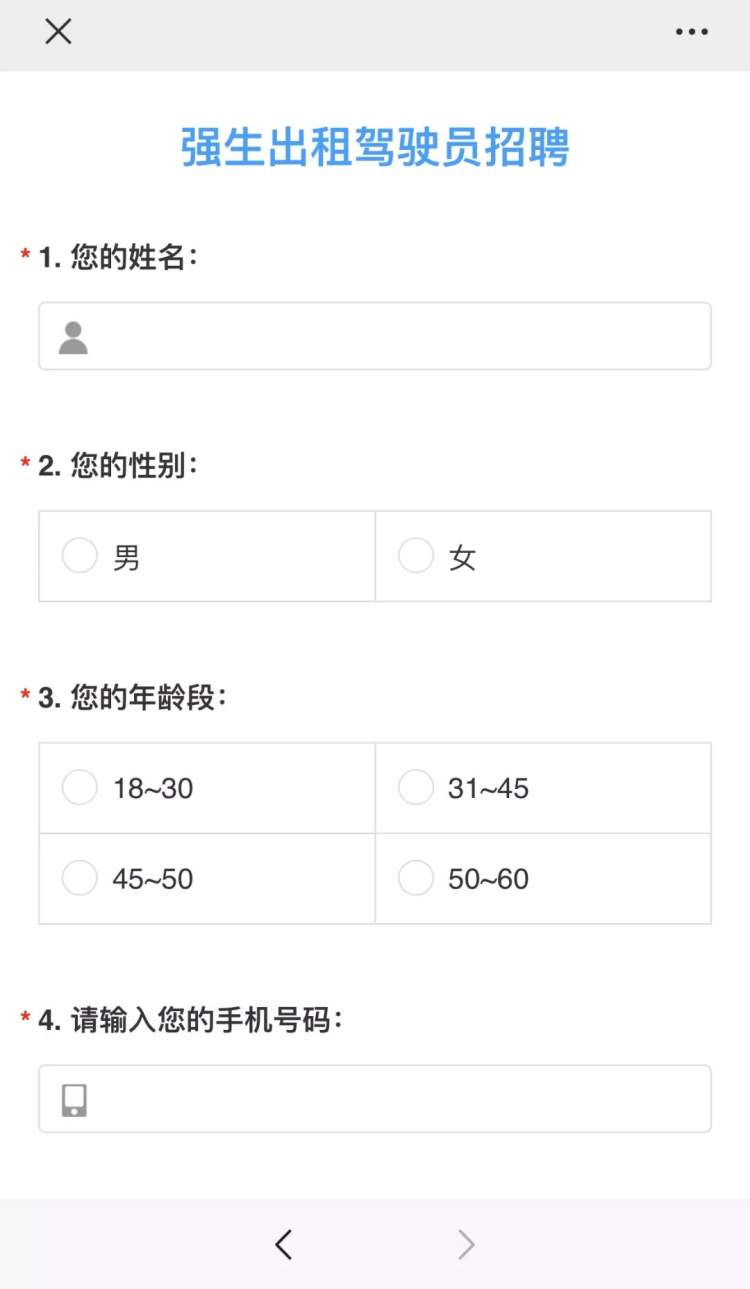Tap the X close icon at top left
750x1289 pixels.
pos(58,31)
